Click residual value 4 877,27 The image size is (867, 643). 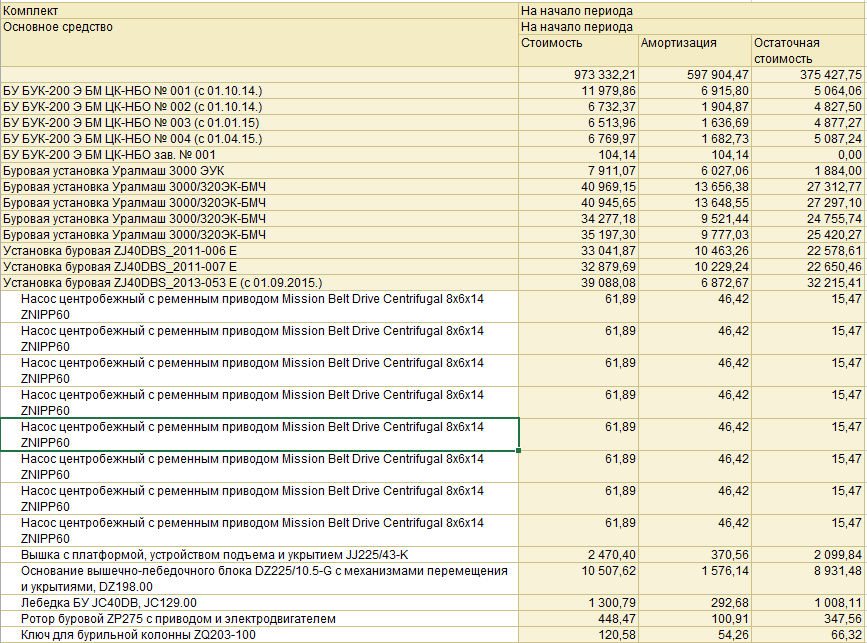click(809, 123)
